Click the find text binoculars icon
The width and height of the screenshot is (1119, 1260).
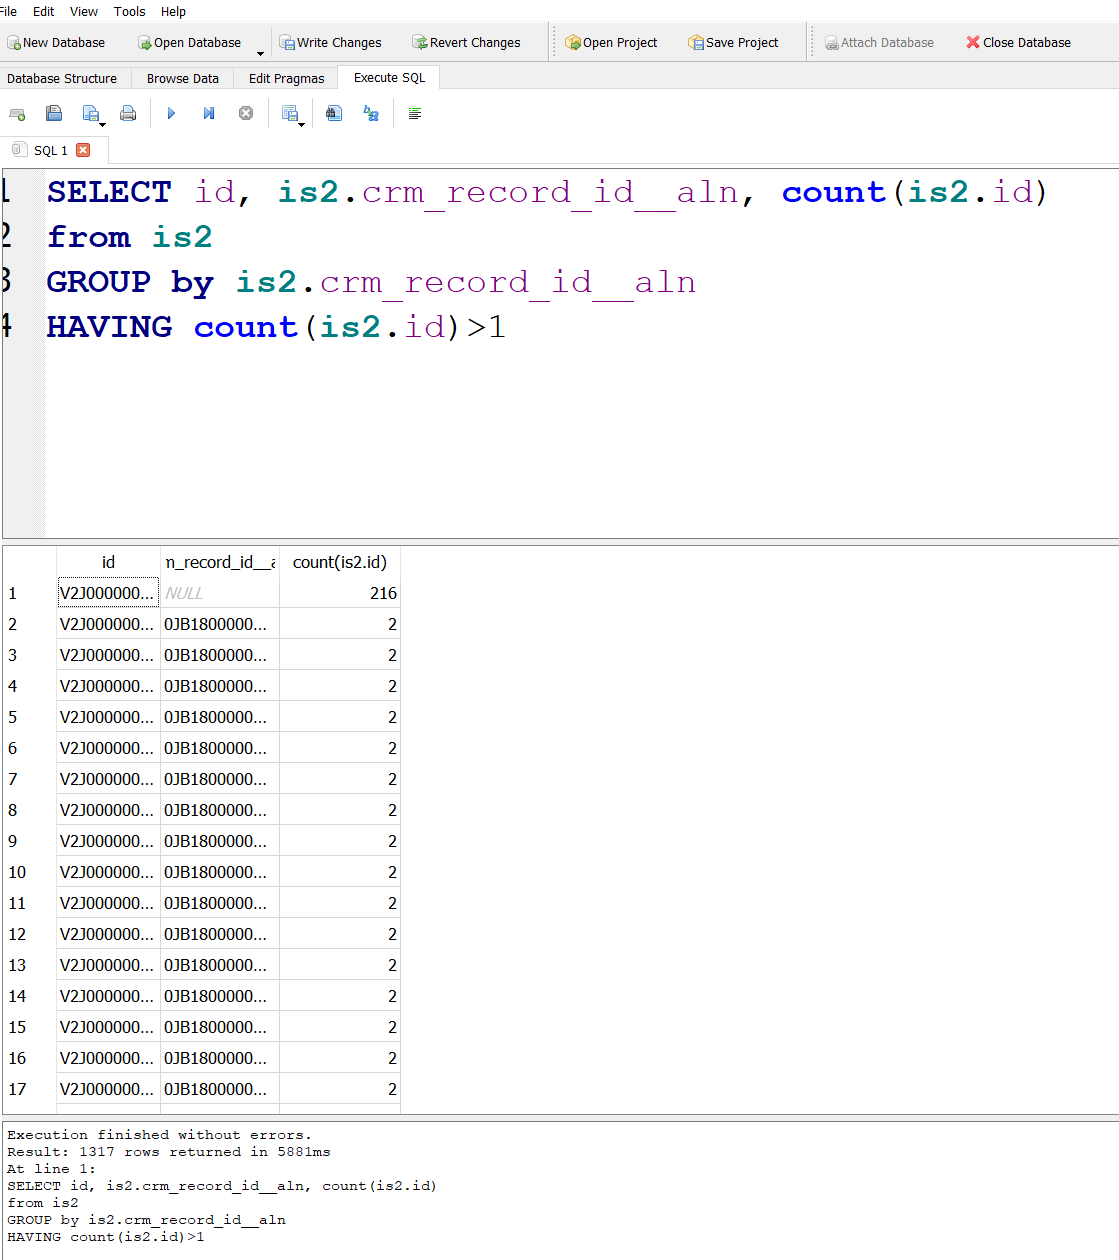point(334,114)
